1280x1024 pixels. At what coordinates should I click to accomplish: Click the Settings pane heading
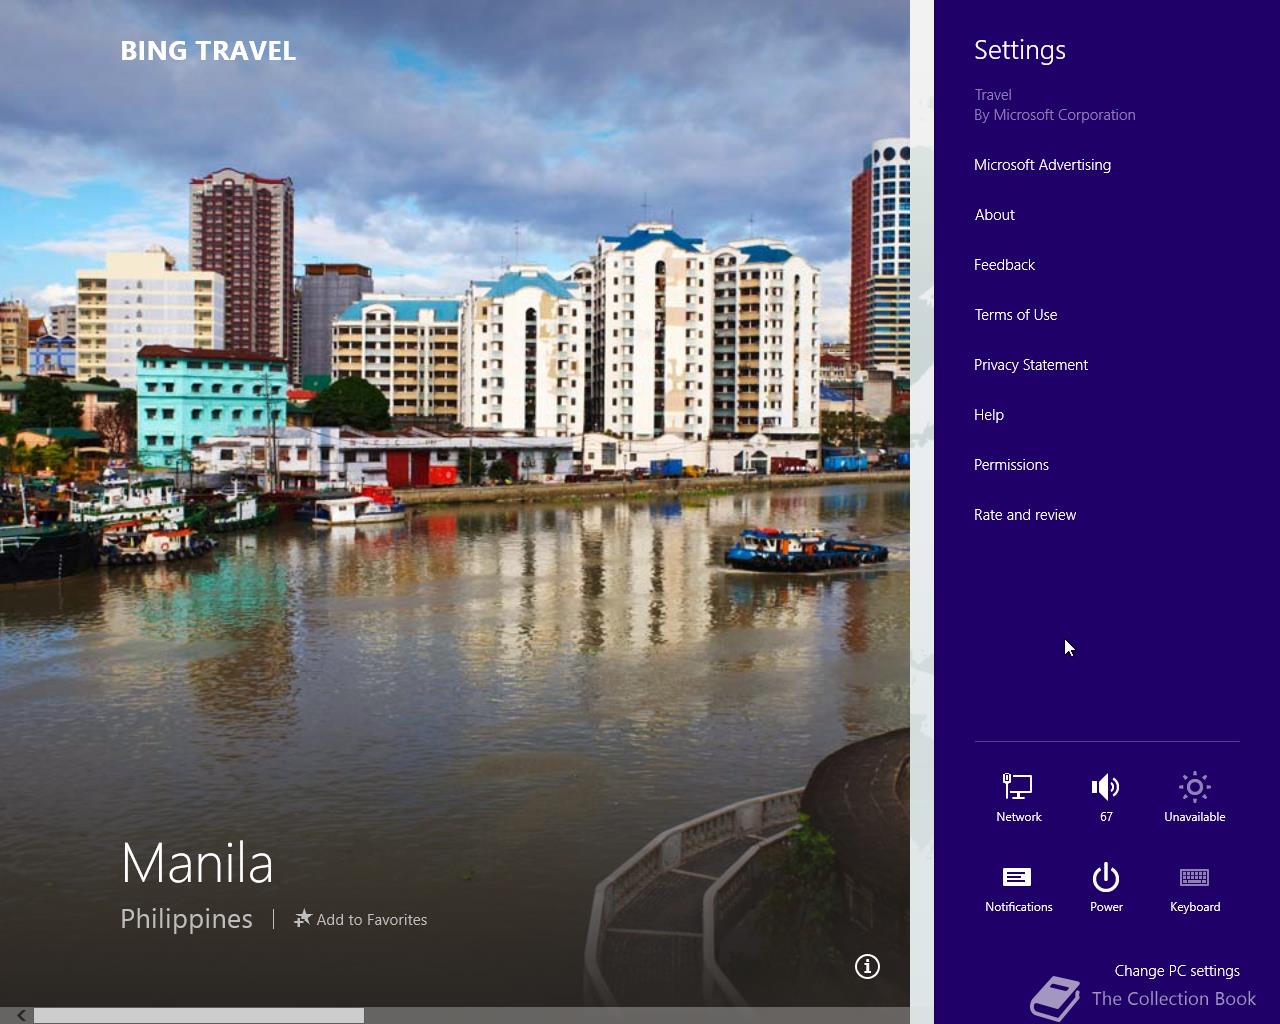(1020, 50)
